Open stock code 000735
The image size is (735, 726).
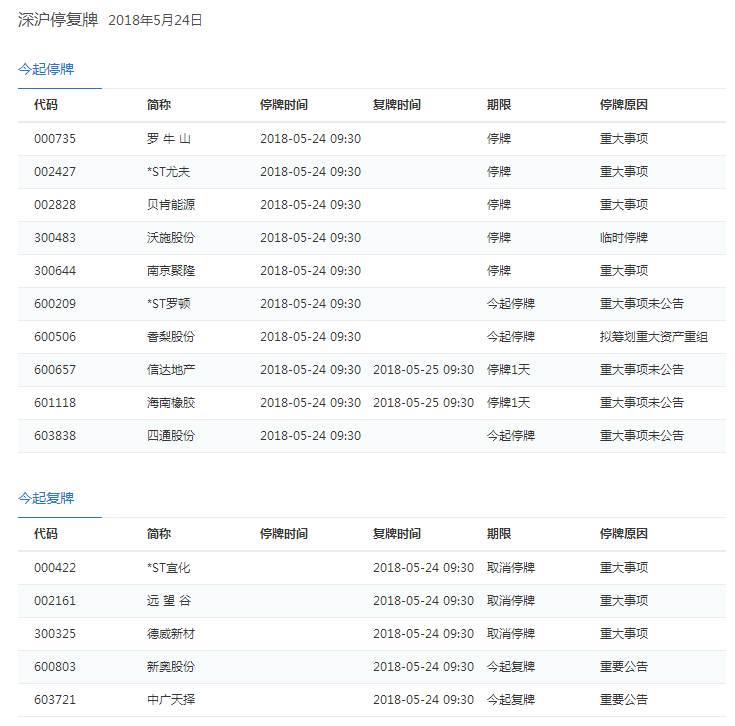coord(54,139)
